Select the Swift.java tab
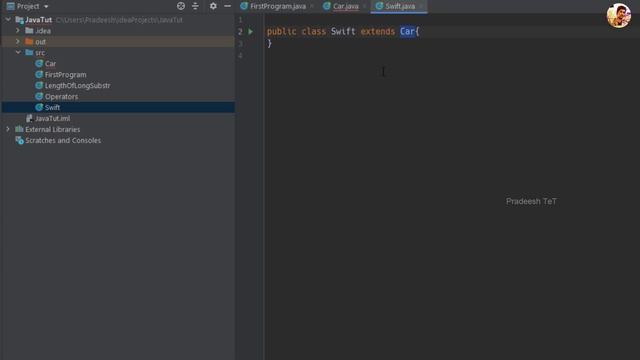Screen dimensions: 640x360 [x=400, y=6]
